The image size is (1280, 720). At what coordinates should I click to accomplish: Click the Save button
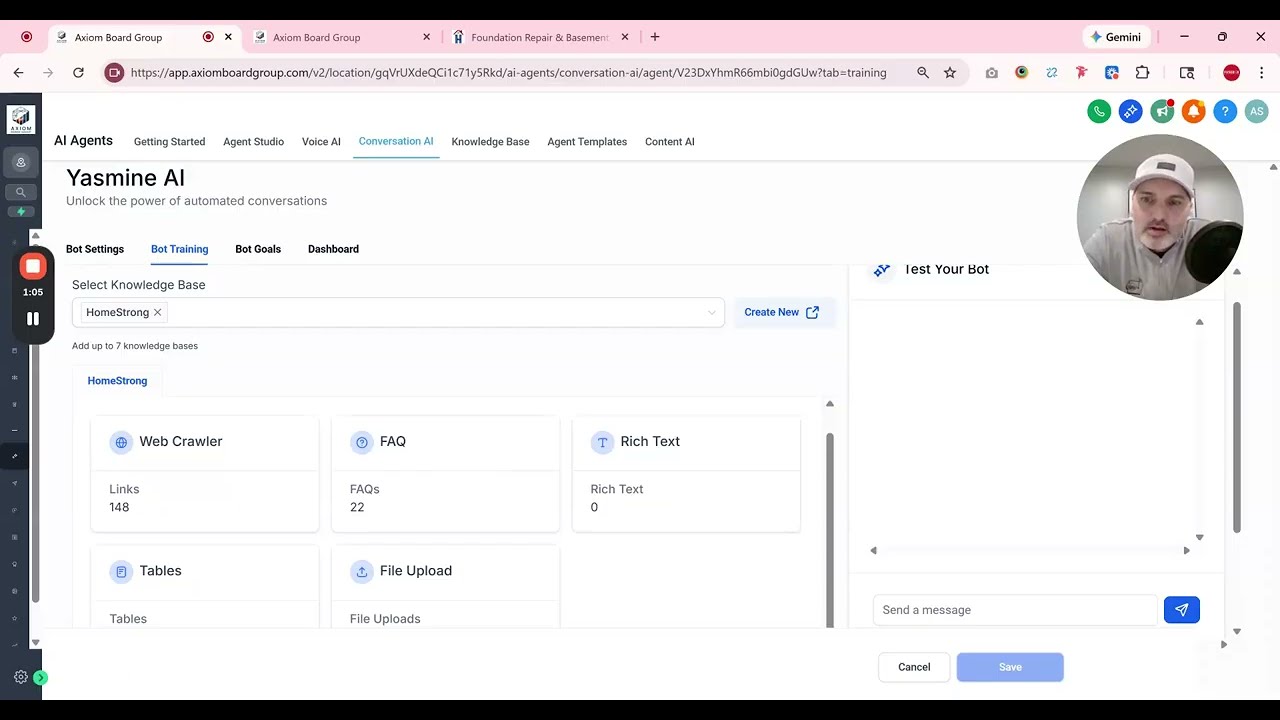pyautogui.click(x=1010, y=667)
